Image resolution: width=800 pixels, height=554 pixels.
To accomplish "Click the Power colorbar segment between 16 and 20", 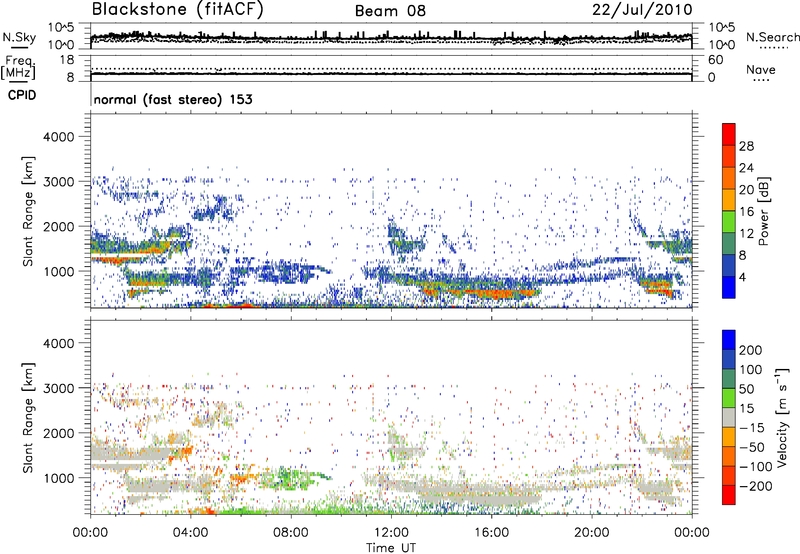I will (x=729, y=200).
